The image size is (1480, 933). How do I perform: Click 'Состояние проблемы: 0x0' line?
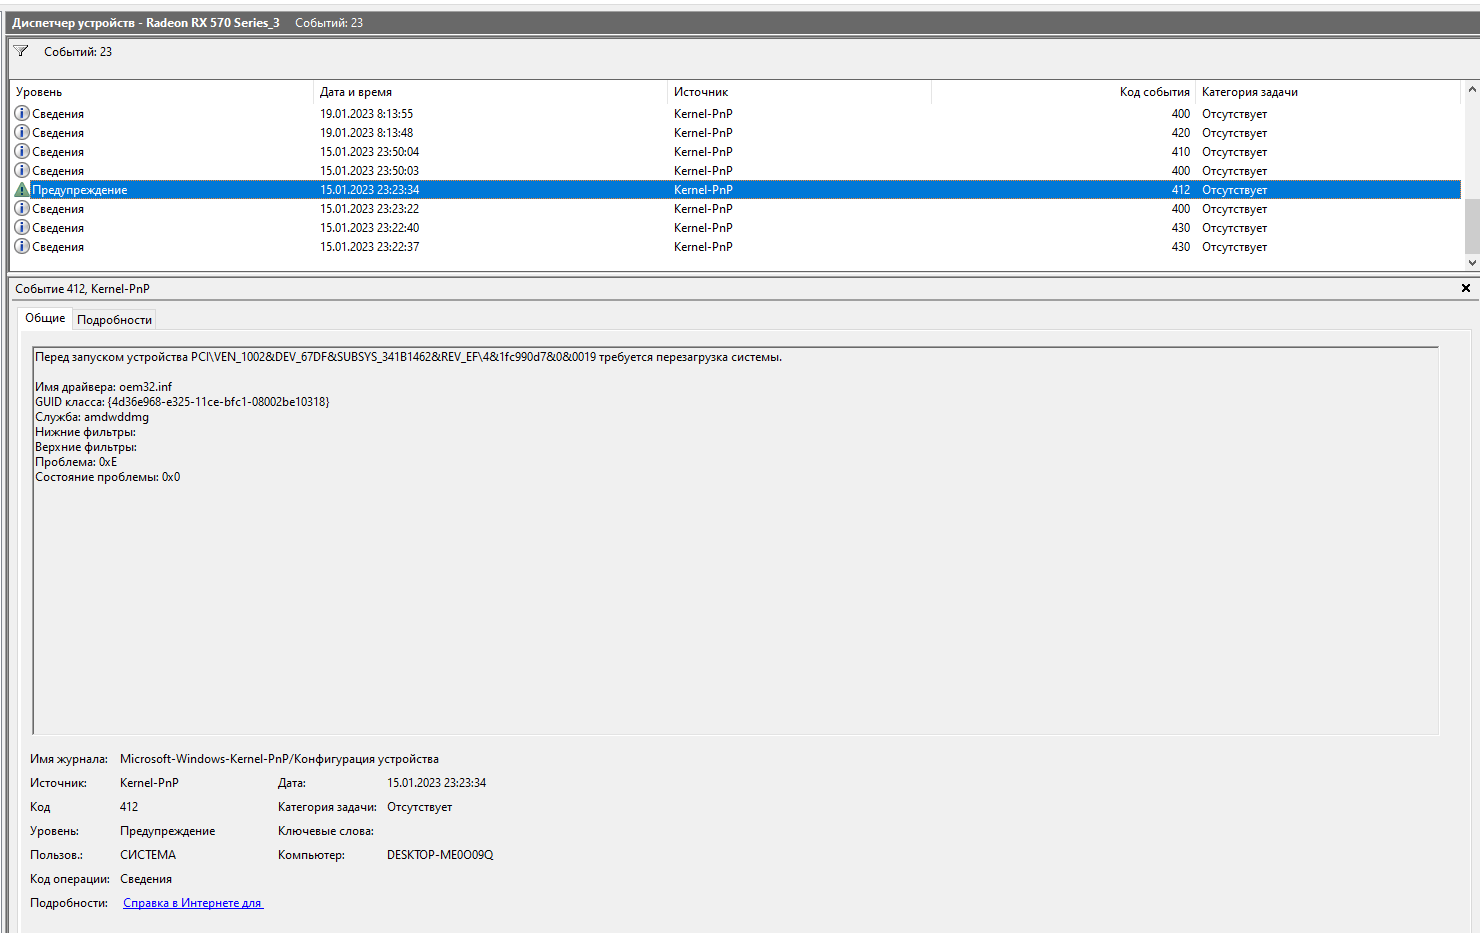(x=108, y=477)
